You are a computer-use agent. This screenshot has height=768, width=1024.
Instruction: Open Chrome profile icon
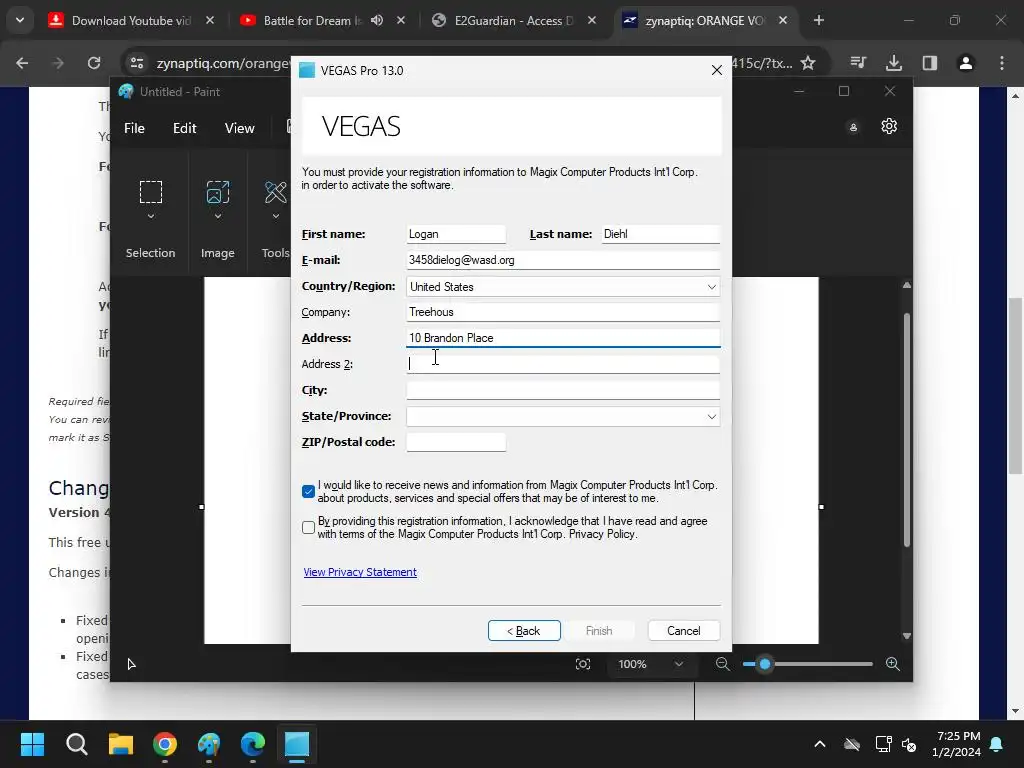(965, 63)
